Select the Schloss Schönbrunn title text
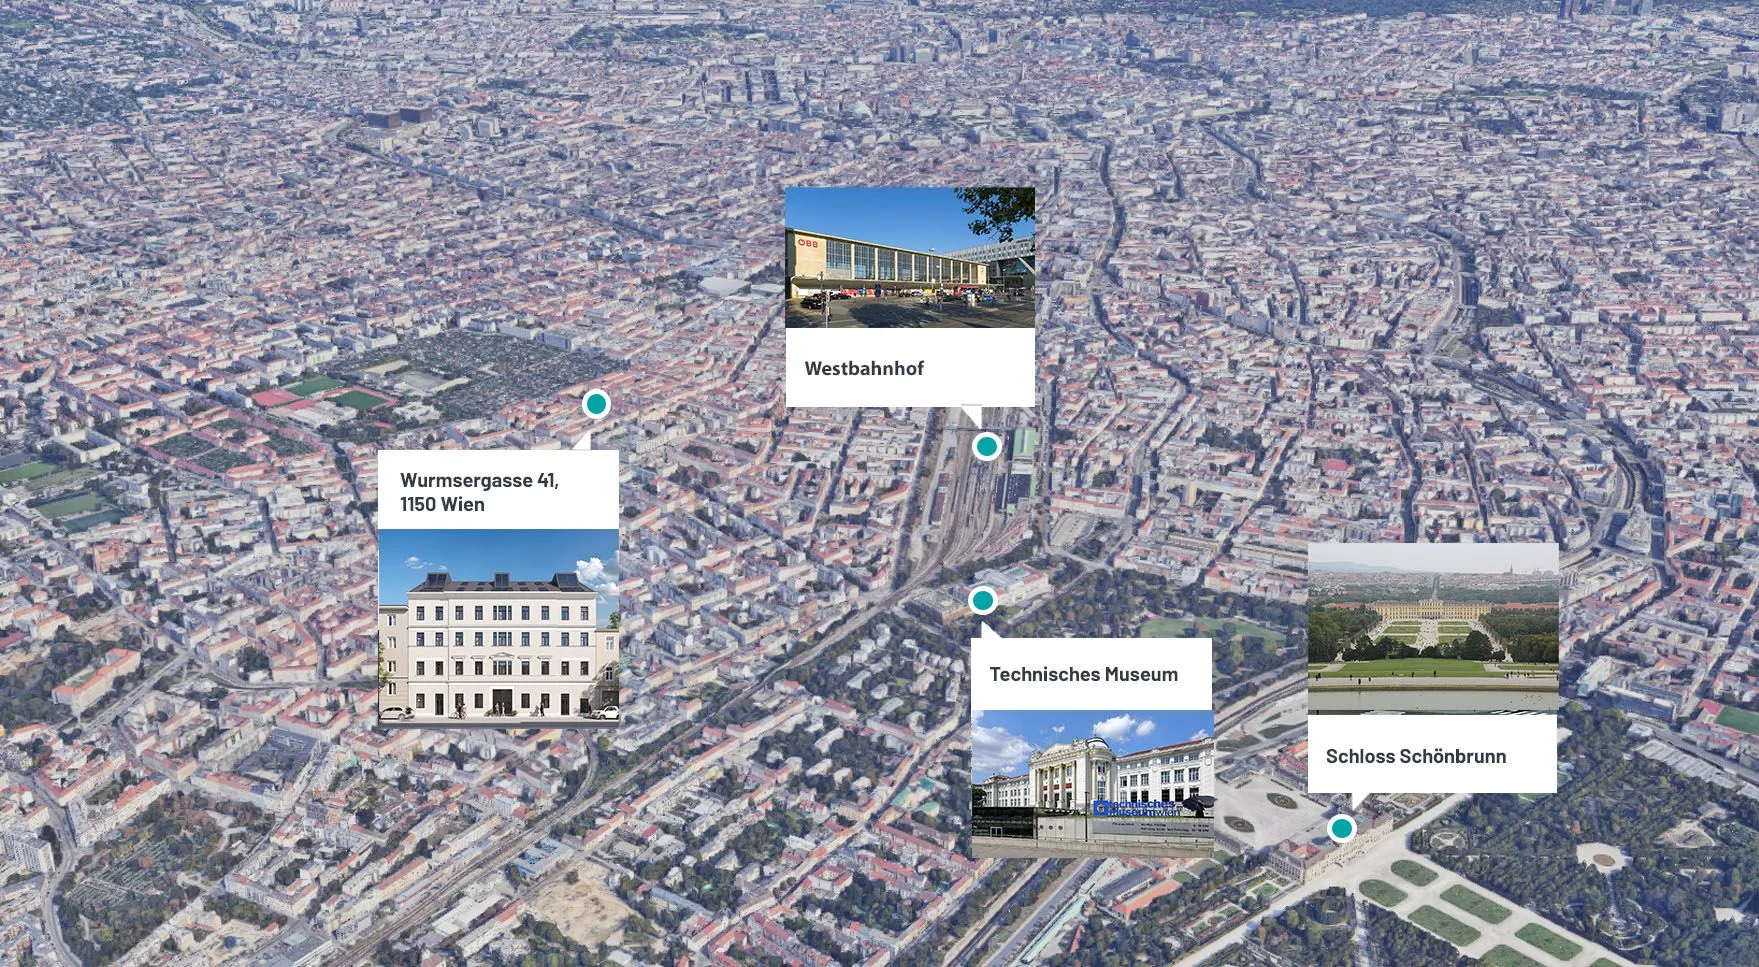The image size is (1759, 967). pos(1415,756)
